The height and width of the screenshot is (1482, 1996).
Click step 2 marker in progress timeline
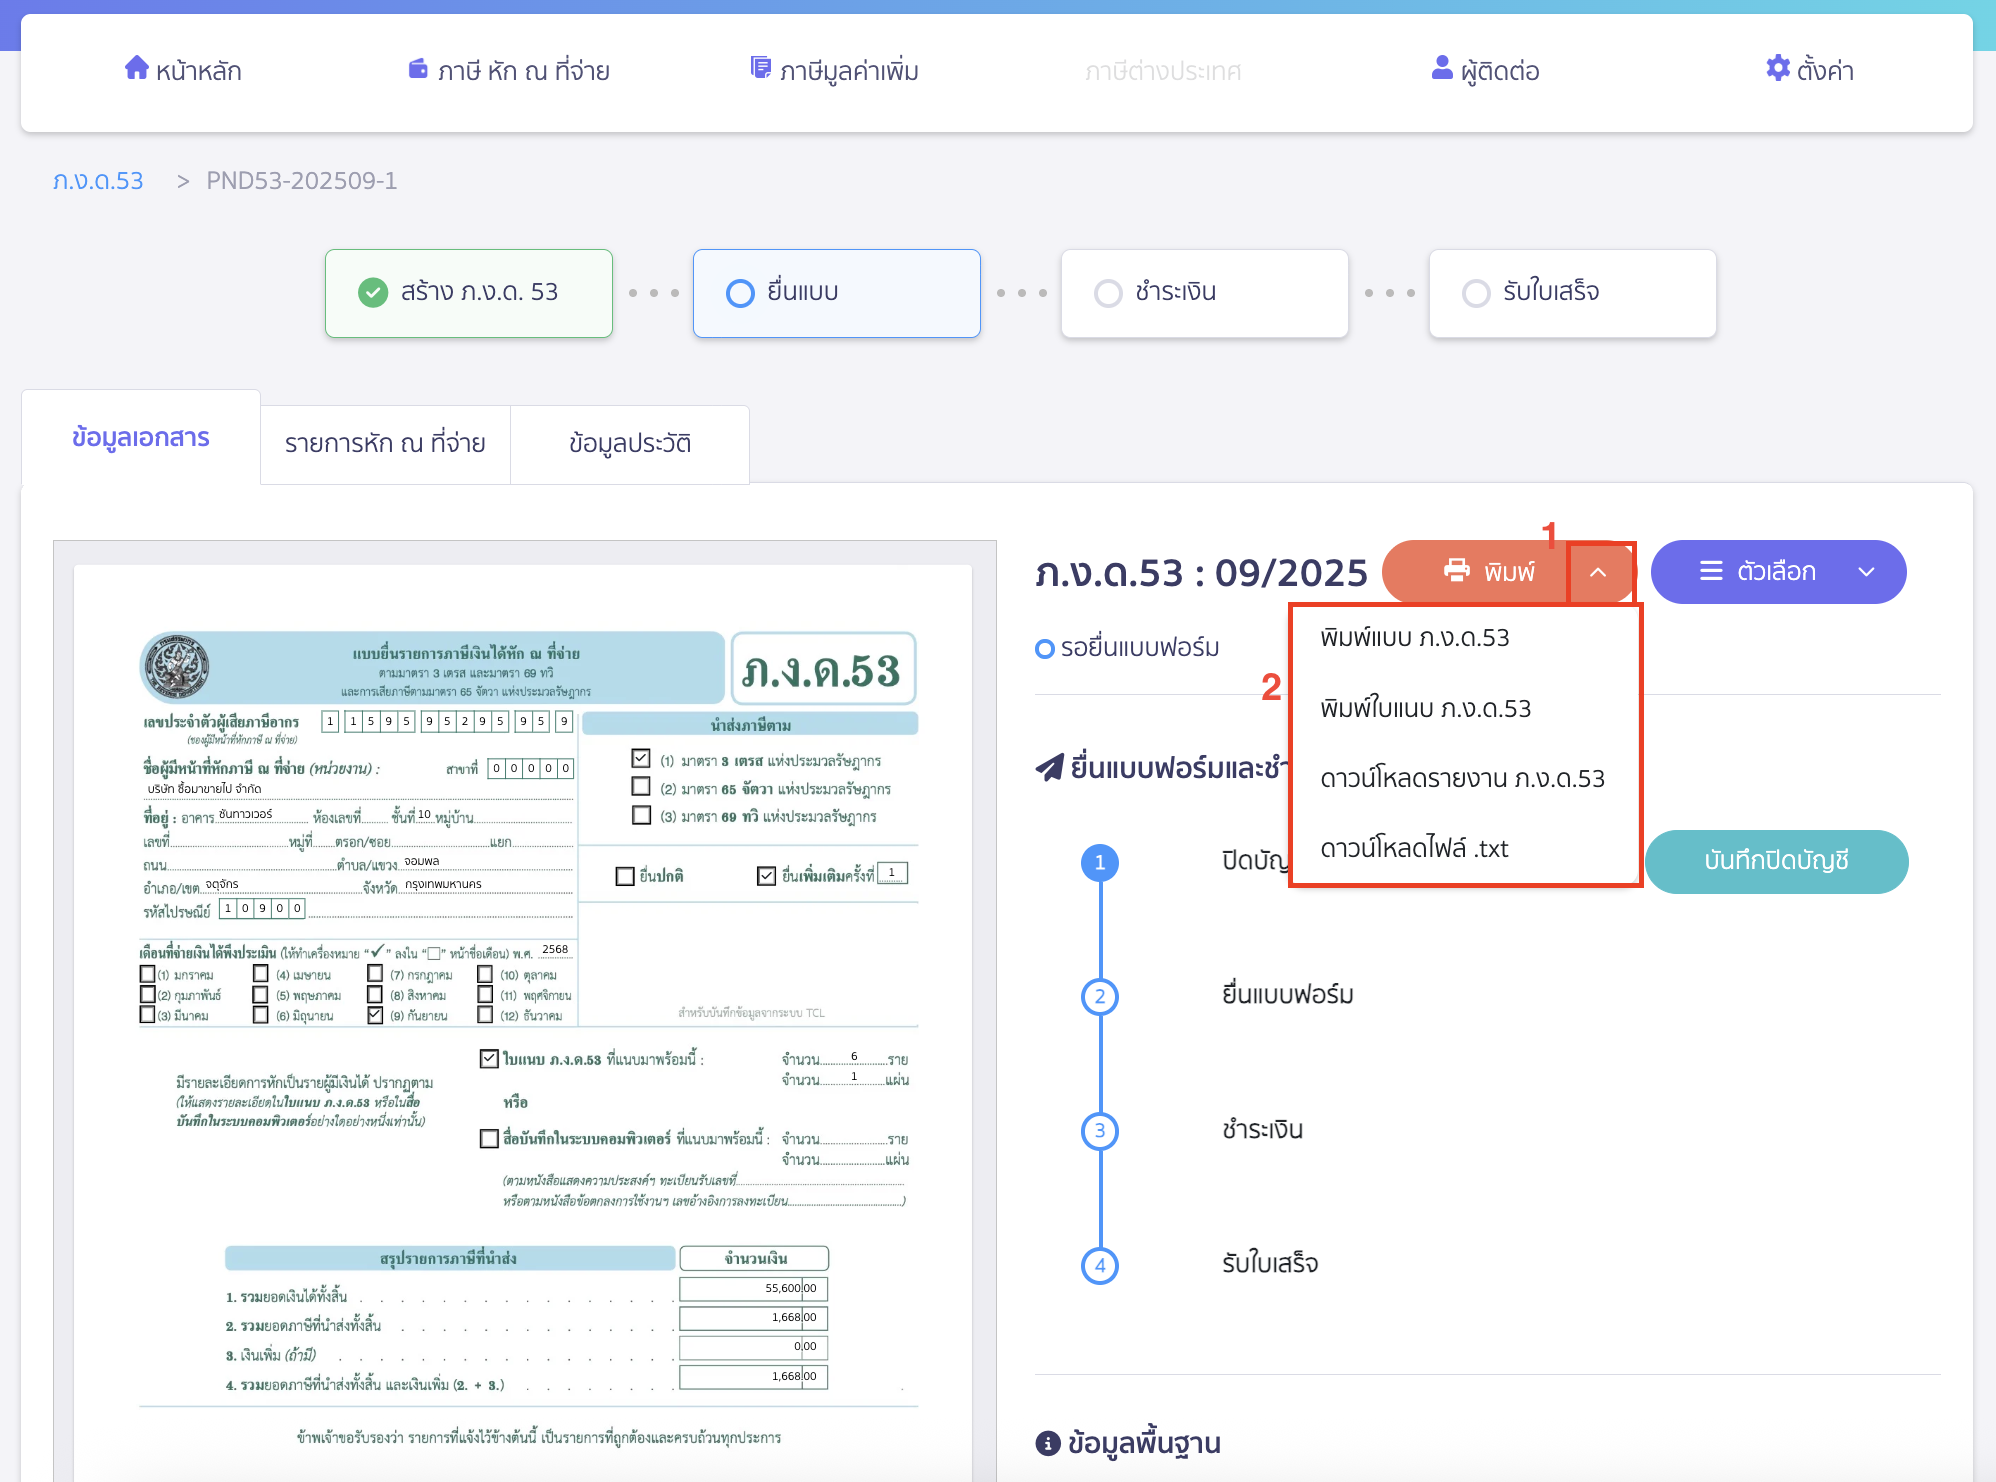1100,996
